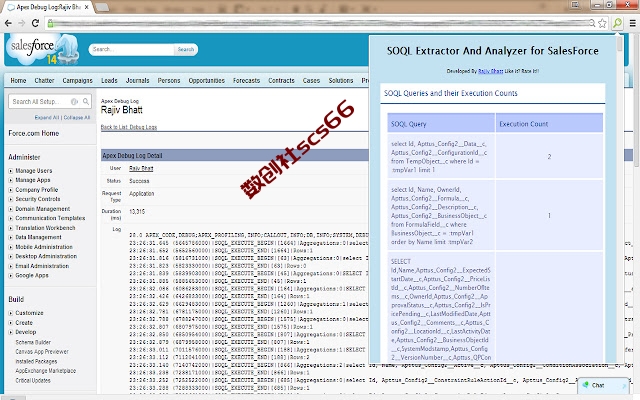Click Back to List: Debug Logs link
Viewport: 640px width, 400px height.
coord(129,127)
